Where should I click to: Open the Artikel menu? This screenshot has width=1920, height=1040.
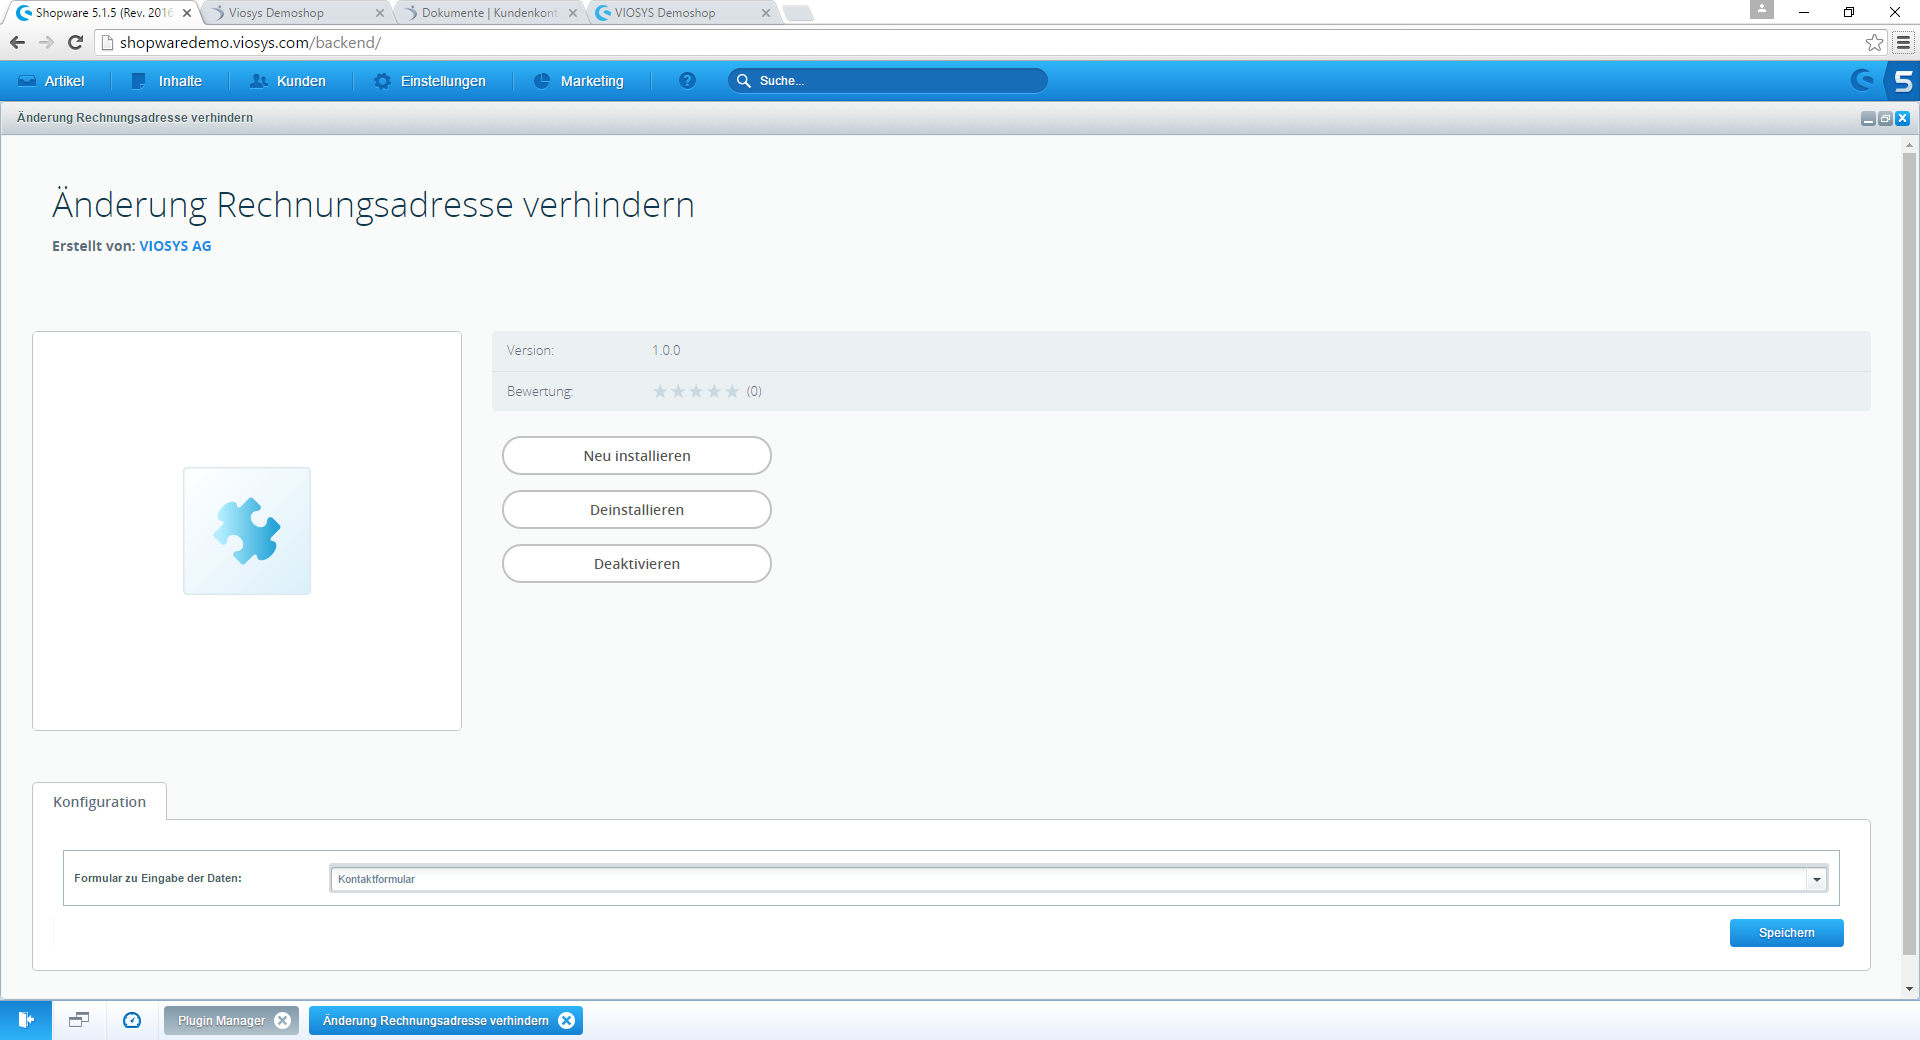tap(51, 81)
